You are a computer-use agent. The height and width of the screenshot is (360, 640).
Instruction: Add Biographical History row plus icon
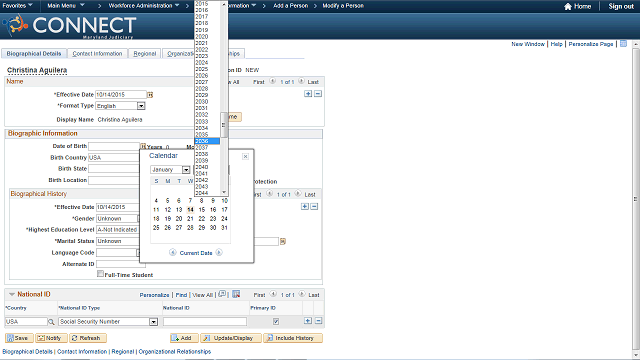(305, 207)
